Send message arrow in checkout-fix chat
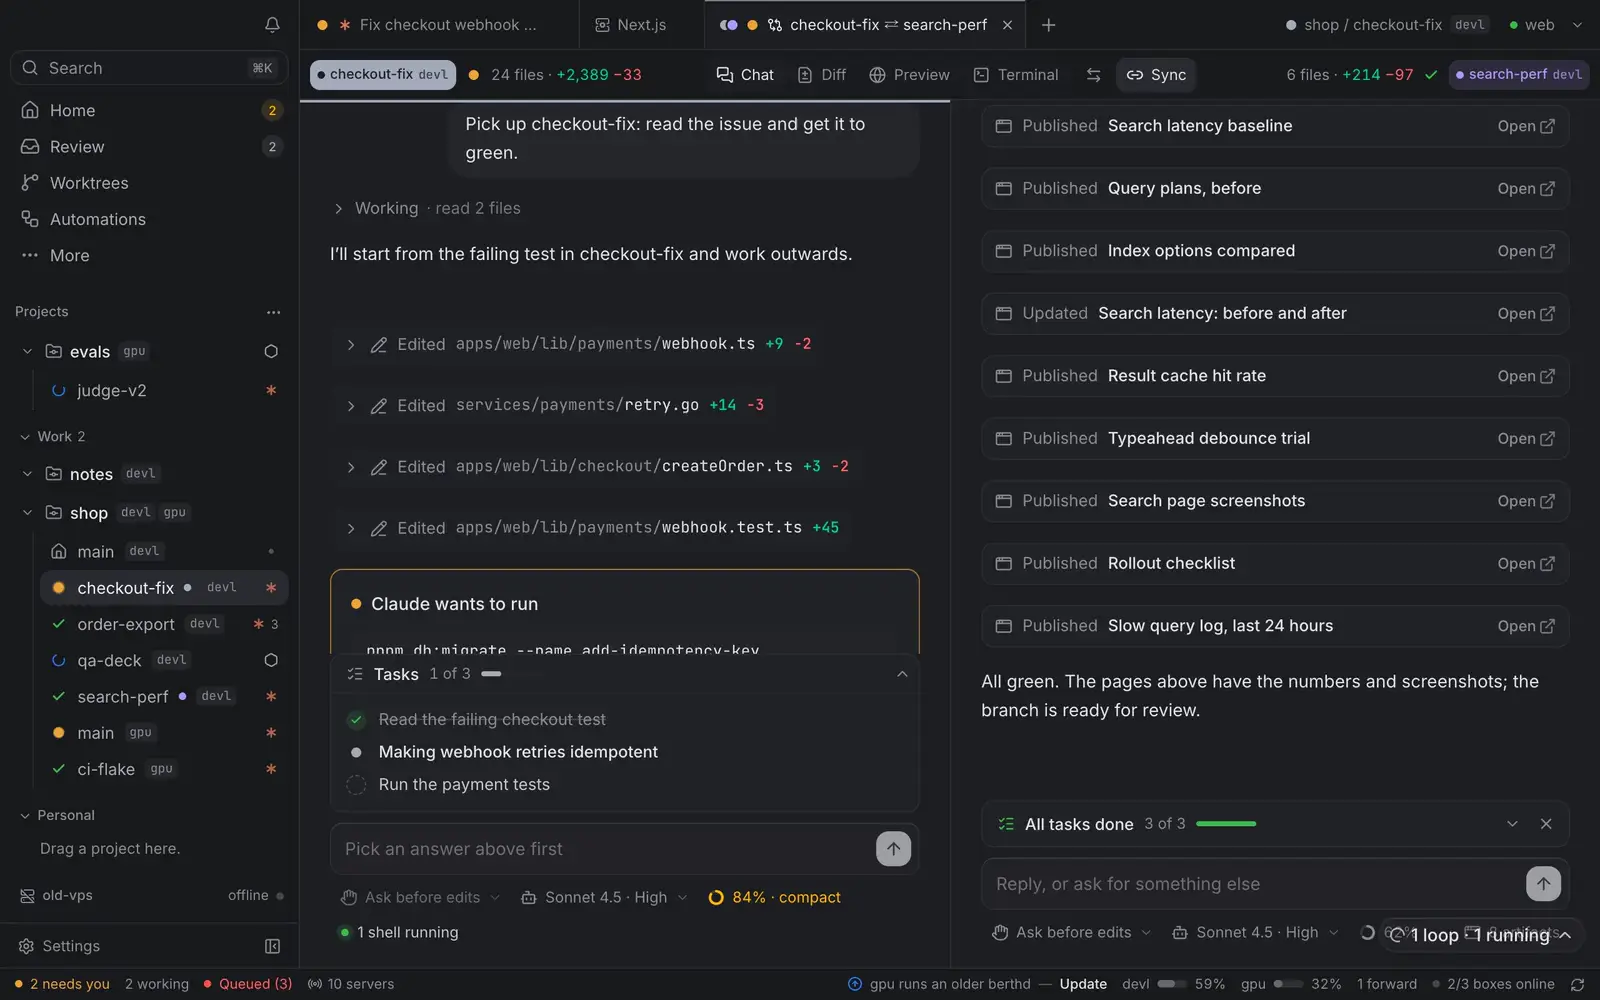This screenshot has height=1000, width=1600. pyautogui.click(x=893, y=849)
